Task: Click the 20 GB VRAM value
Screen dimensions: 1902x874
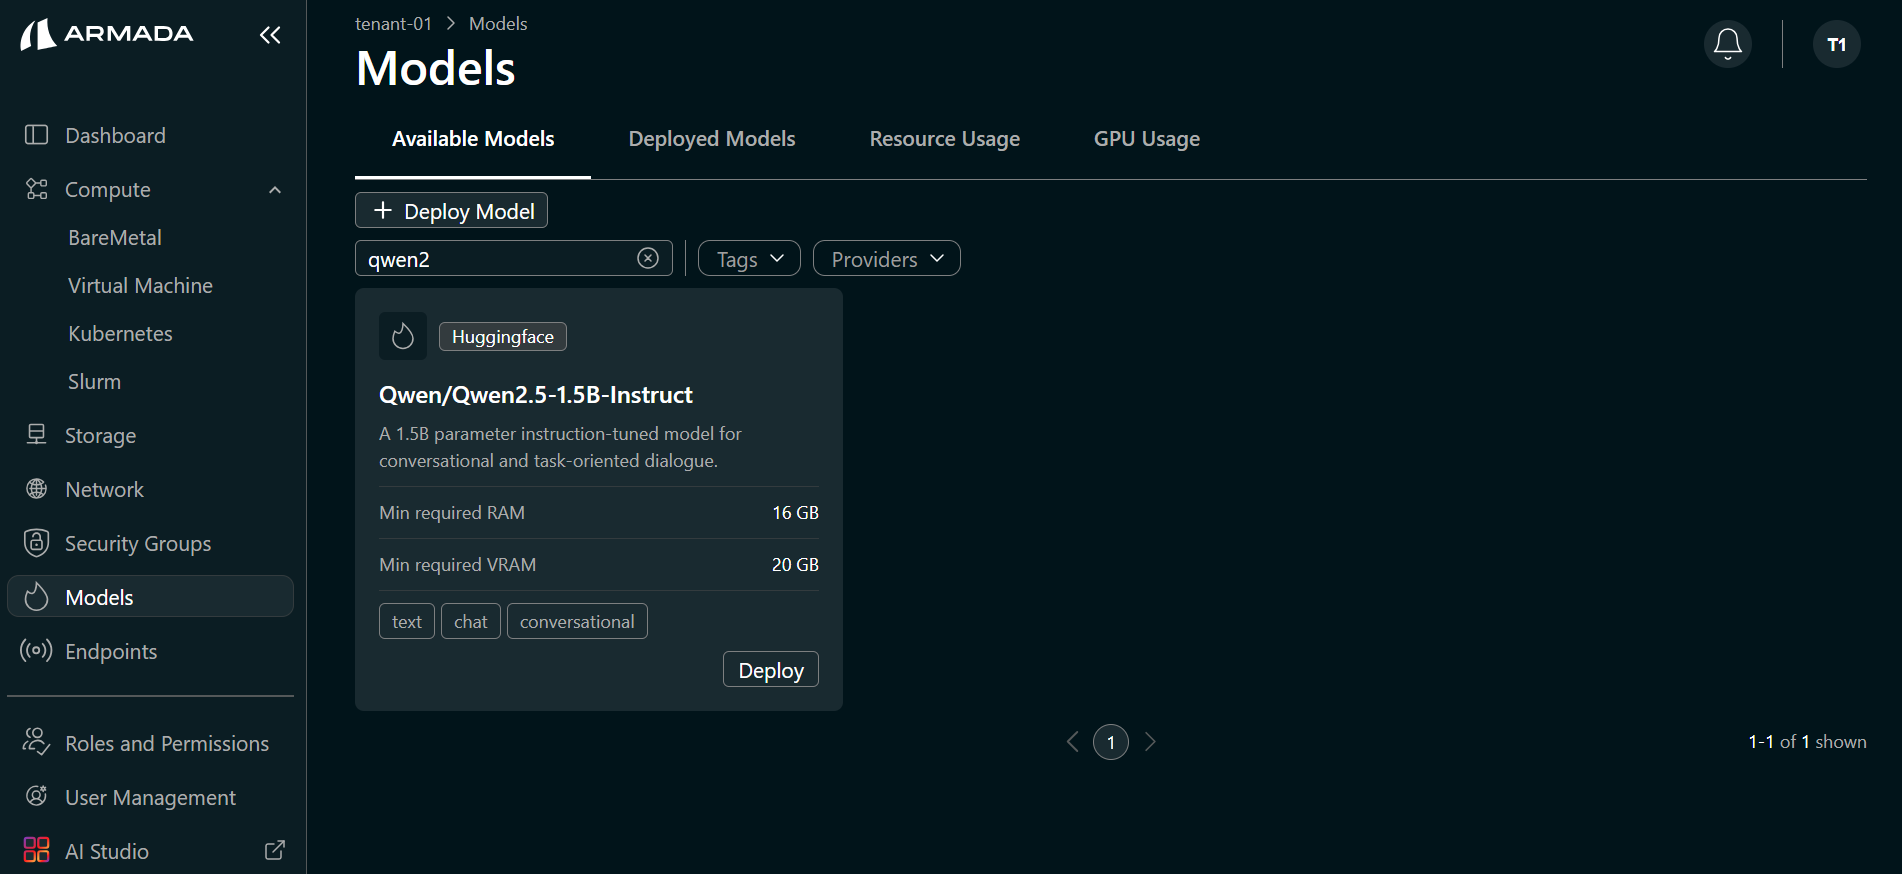Action: tap(795, 565)
